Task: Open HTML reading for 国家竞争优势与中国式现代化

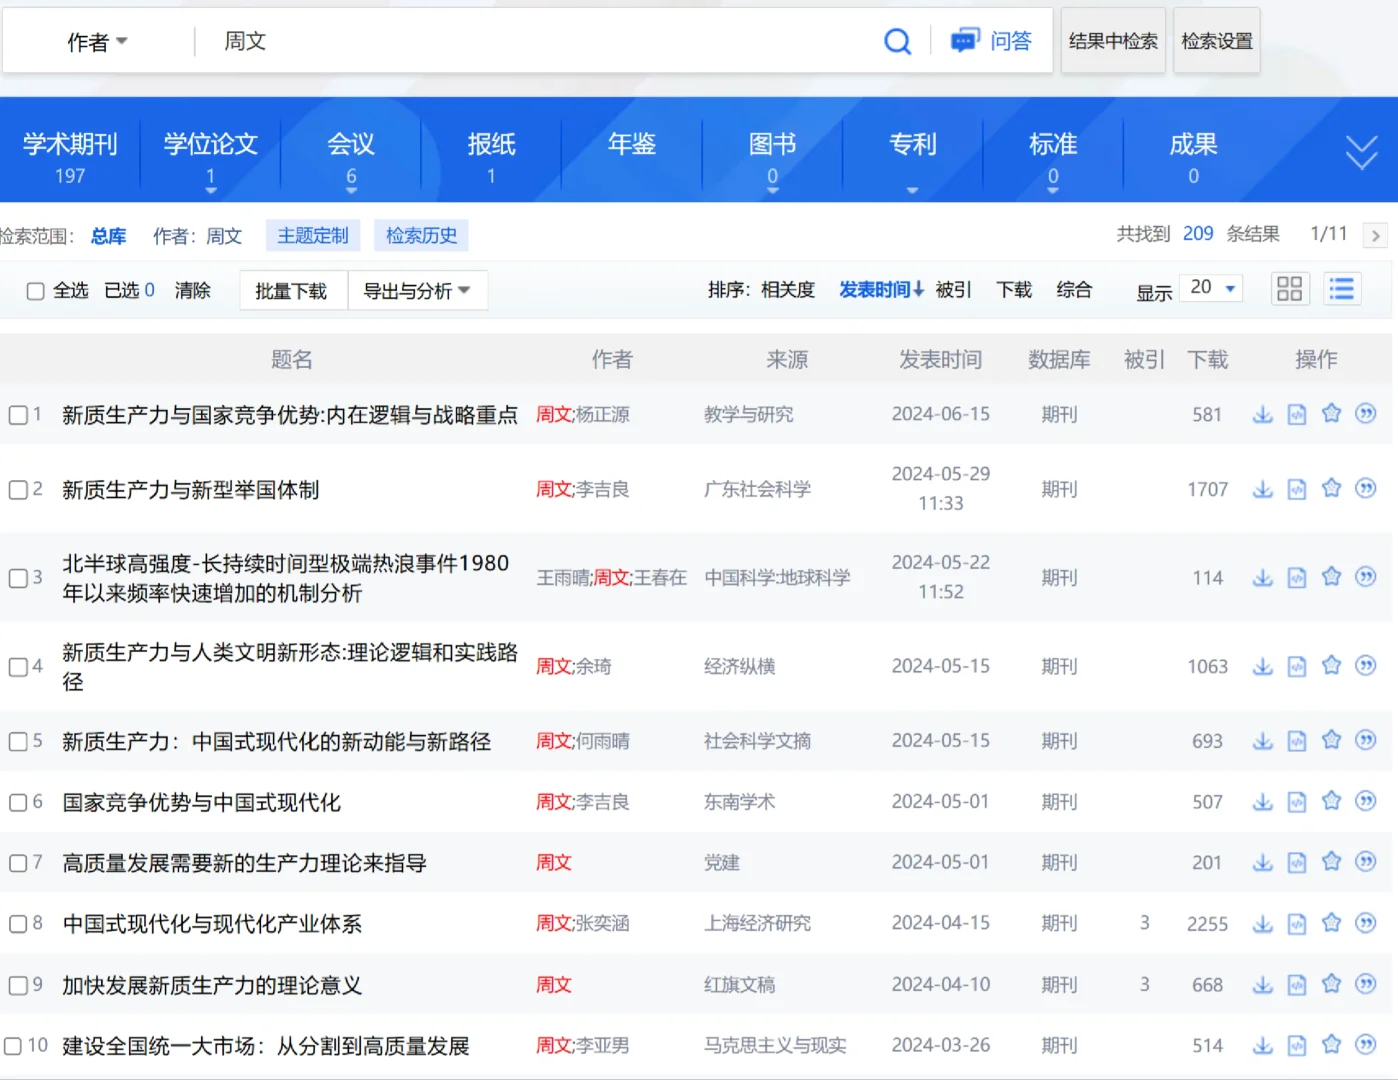Action: [1297, 802]
